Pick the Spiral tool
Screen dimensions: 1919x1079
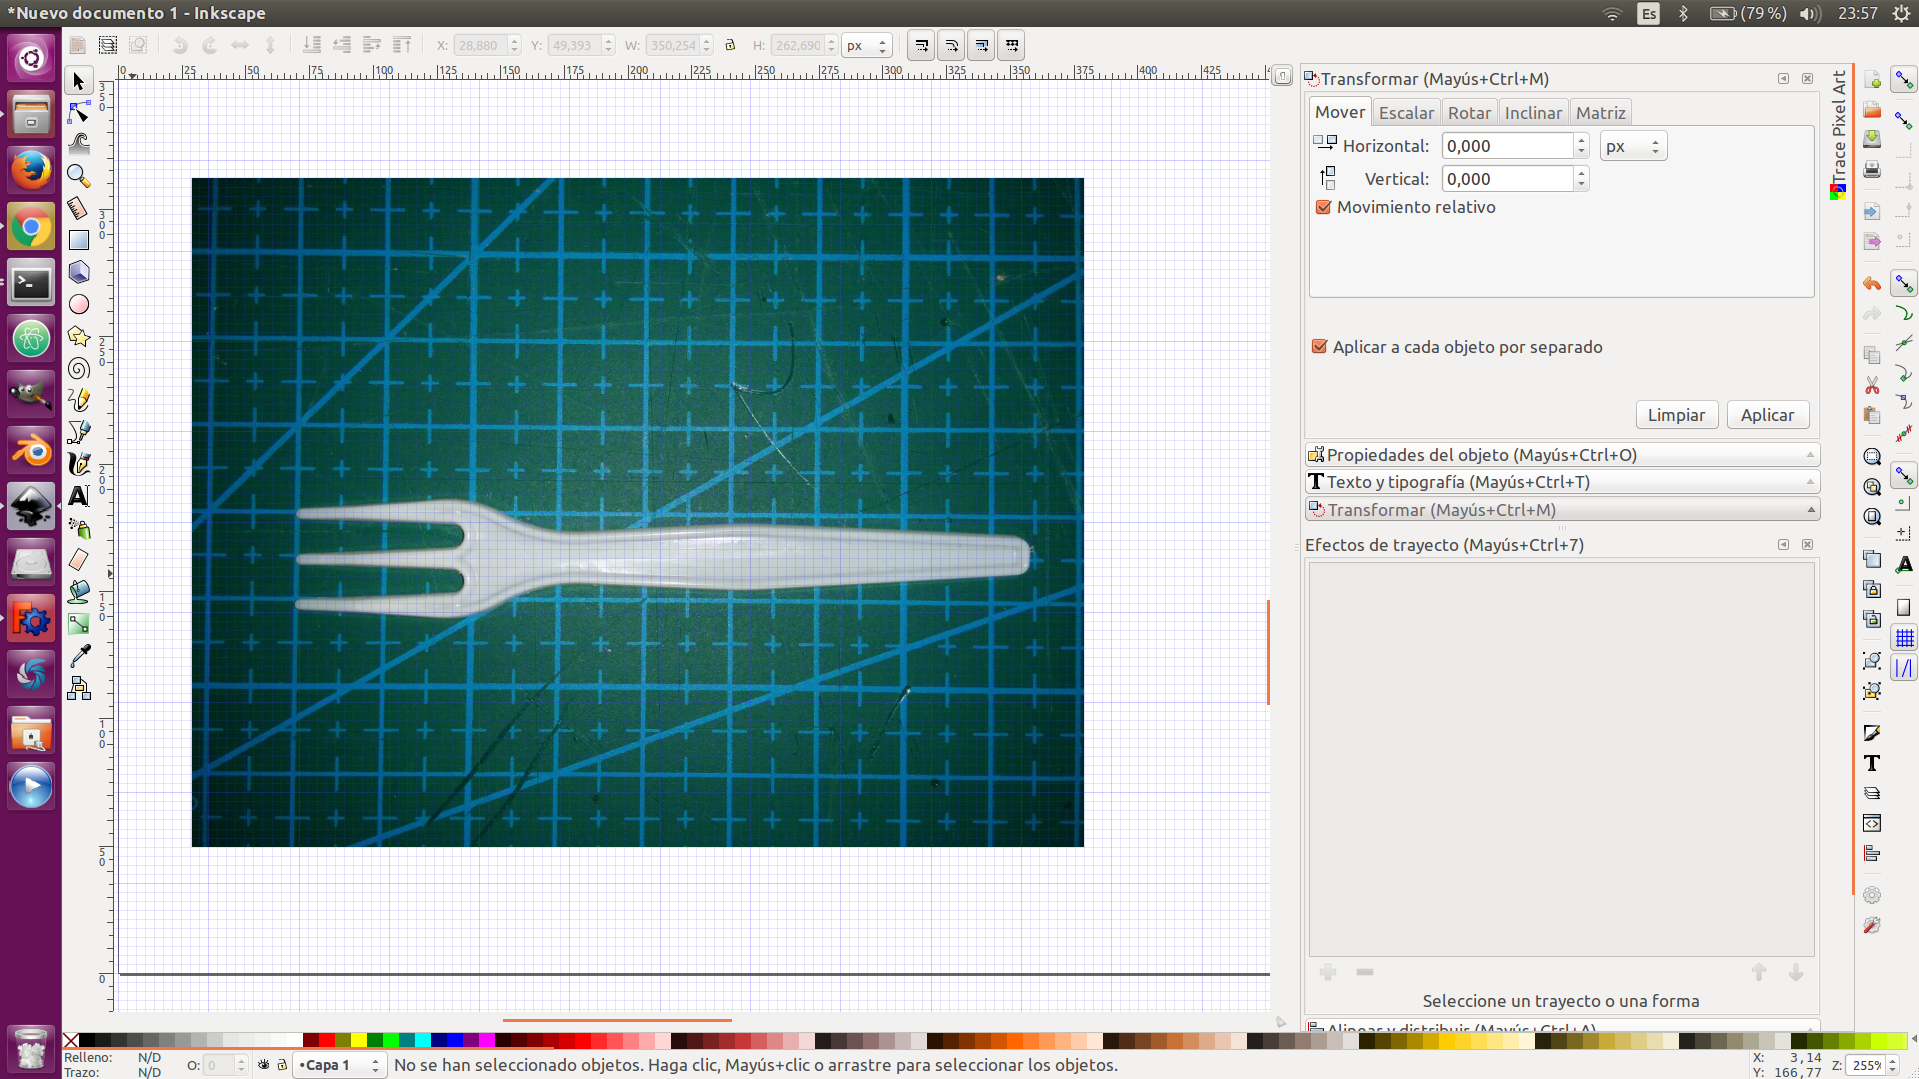79,369
